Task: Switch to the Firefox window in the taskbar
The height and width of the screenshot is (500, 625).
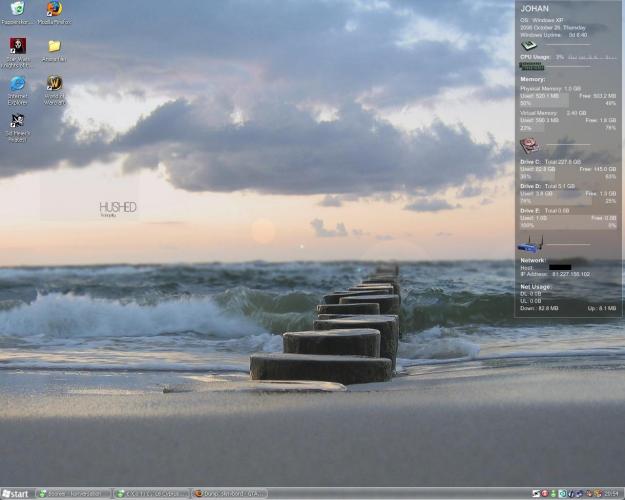Action: (x=229, y=493)
